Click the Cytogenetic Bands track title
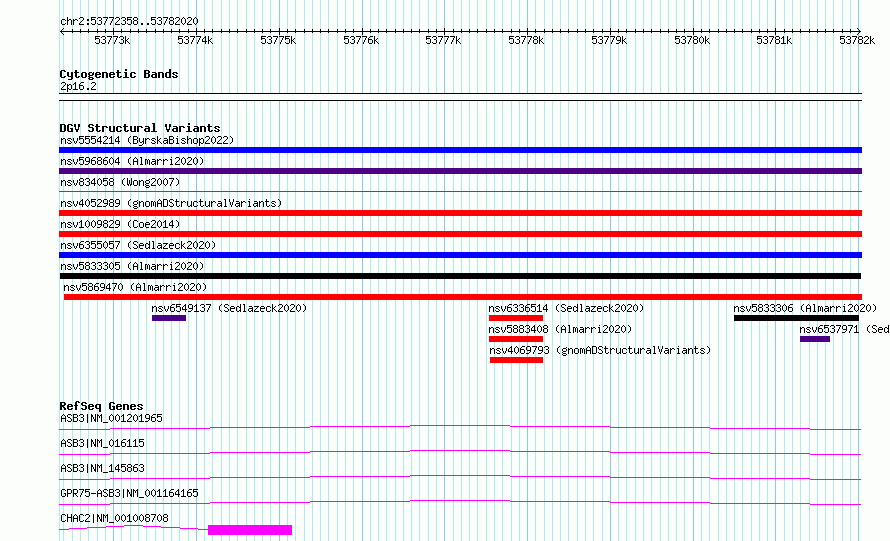The height and width of the screenshot is (541, 890). pos(119,74)
